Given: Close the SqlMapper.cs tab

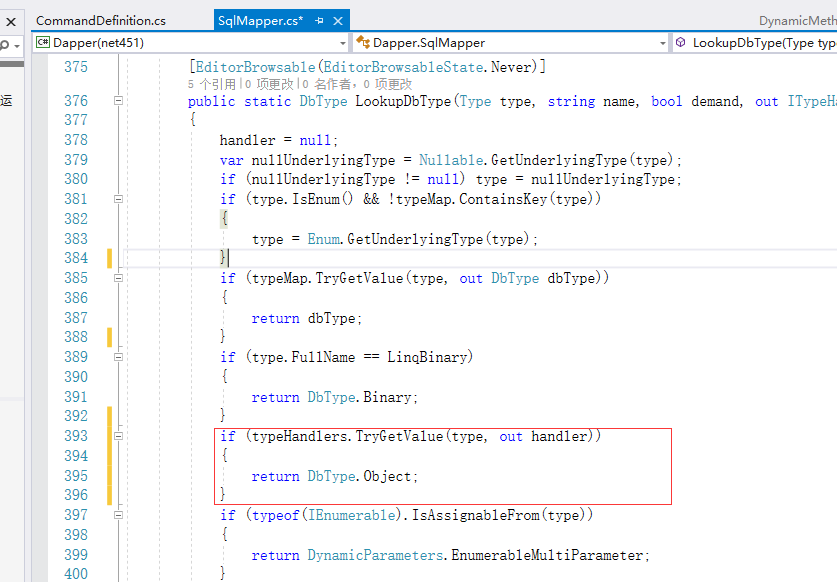Looking at the screenshot, I should 338,21.
